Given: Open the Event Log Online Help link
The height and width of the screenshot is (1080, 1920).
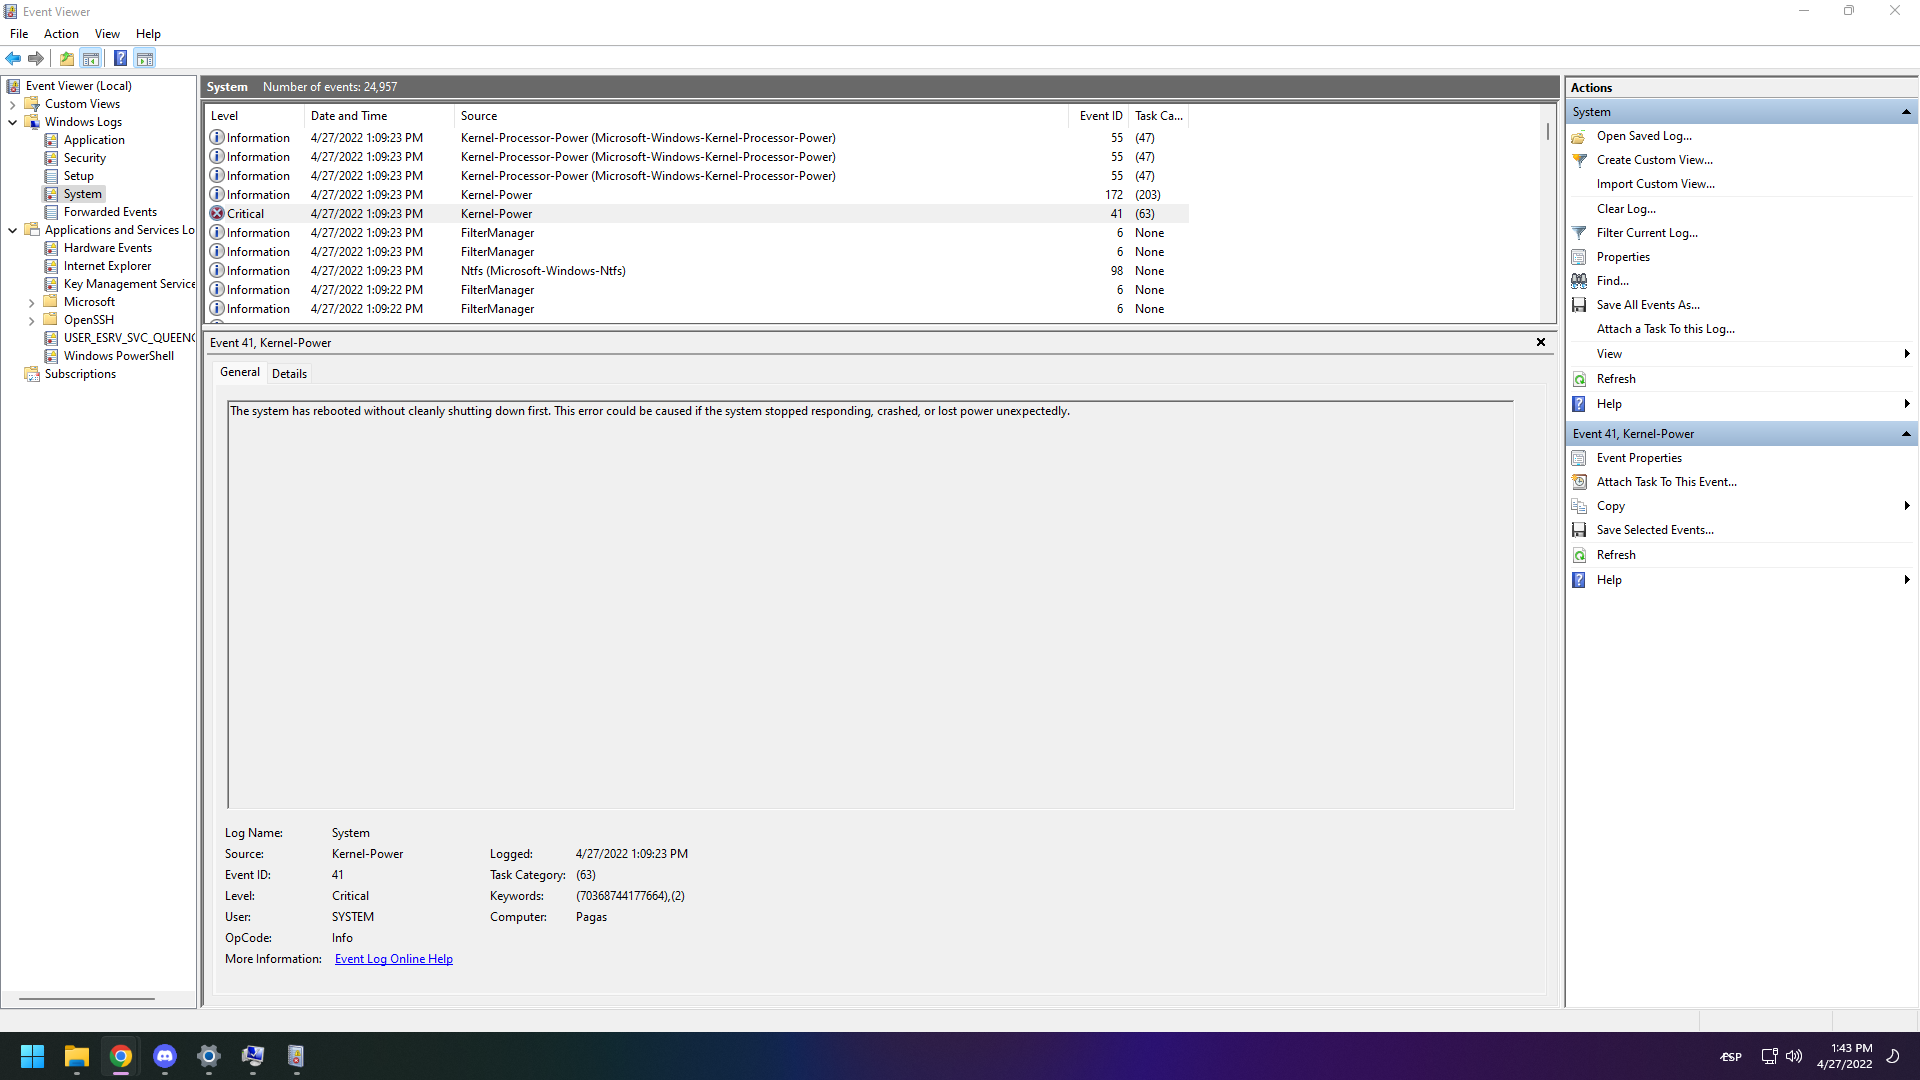Looking at the screenshot, I should pyautogui.click(x=393, y=959).
